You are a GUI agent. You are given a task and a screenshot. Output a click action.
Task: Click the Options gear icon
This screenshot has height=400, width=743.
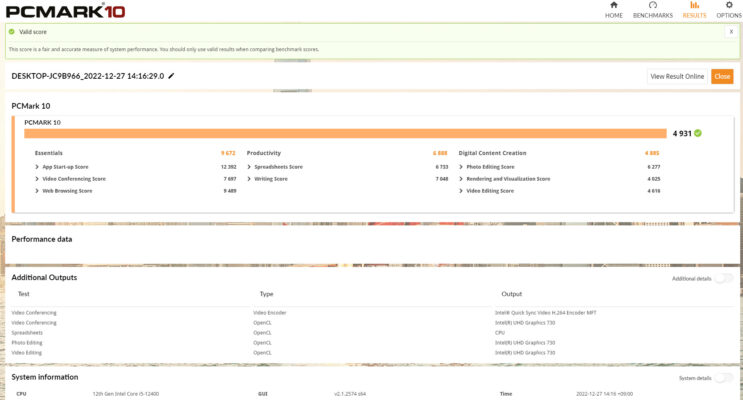(x=729, y=5)
